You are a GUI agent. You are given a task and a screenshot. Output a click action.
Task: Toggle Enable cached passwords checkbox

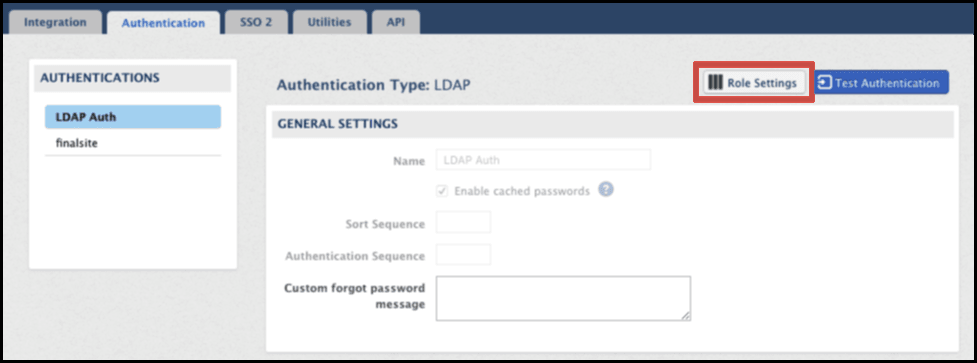point(442,191)
